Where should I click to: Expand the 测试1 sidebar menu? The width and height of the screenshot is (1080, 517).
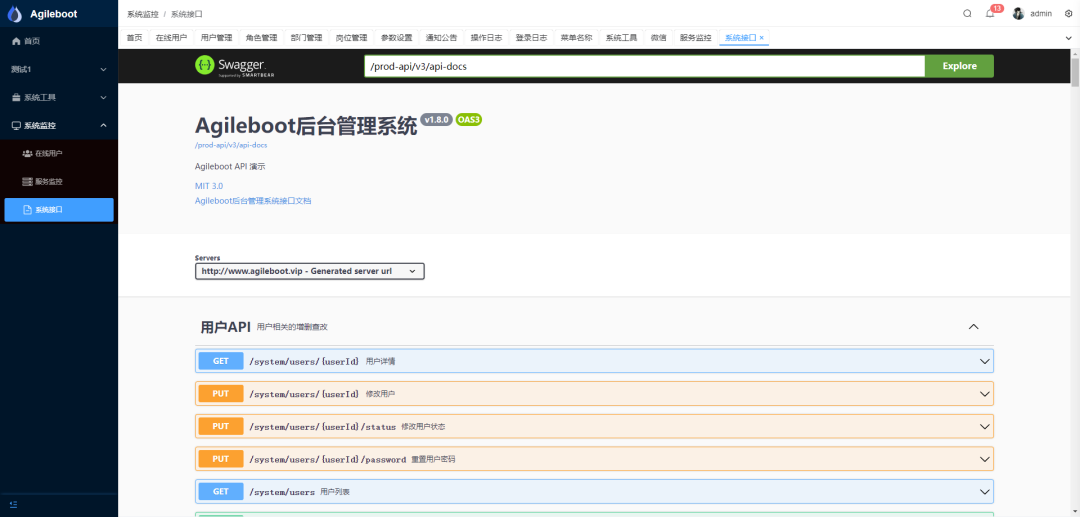coord(58,70)
